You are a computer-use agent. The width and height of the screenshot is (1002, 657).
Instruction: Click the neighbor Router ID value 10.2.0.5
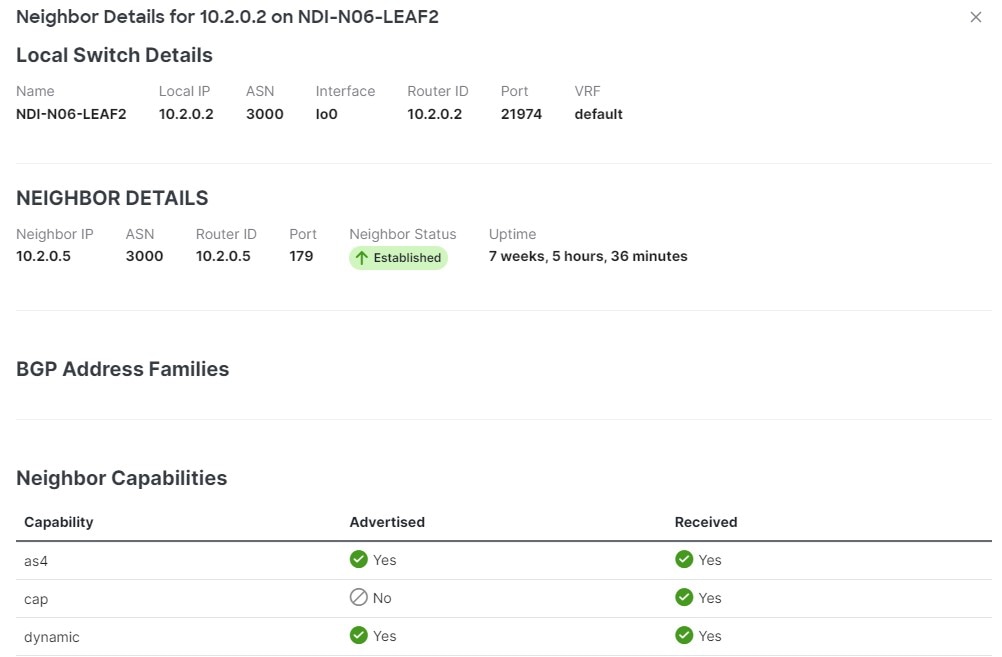[x=223, y=256]
